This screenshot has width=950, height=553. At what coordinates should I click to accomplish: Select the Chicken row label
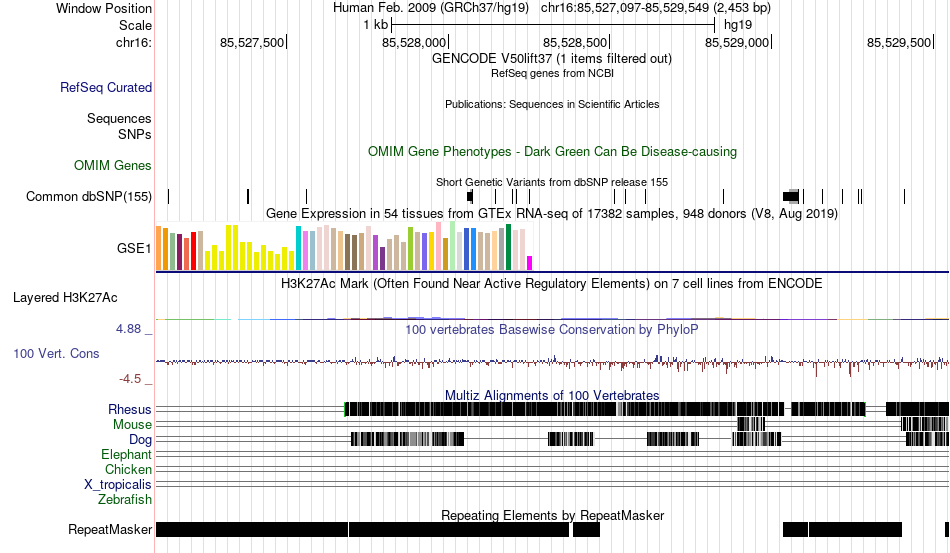[x=128, y=469]
